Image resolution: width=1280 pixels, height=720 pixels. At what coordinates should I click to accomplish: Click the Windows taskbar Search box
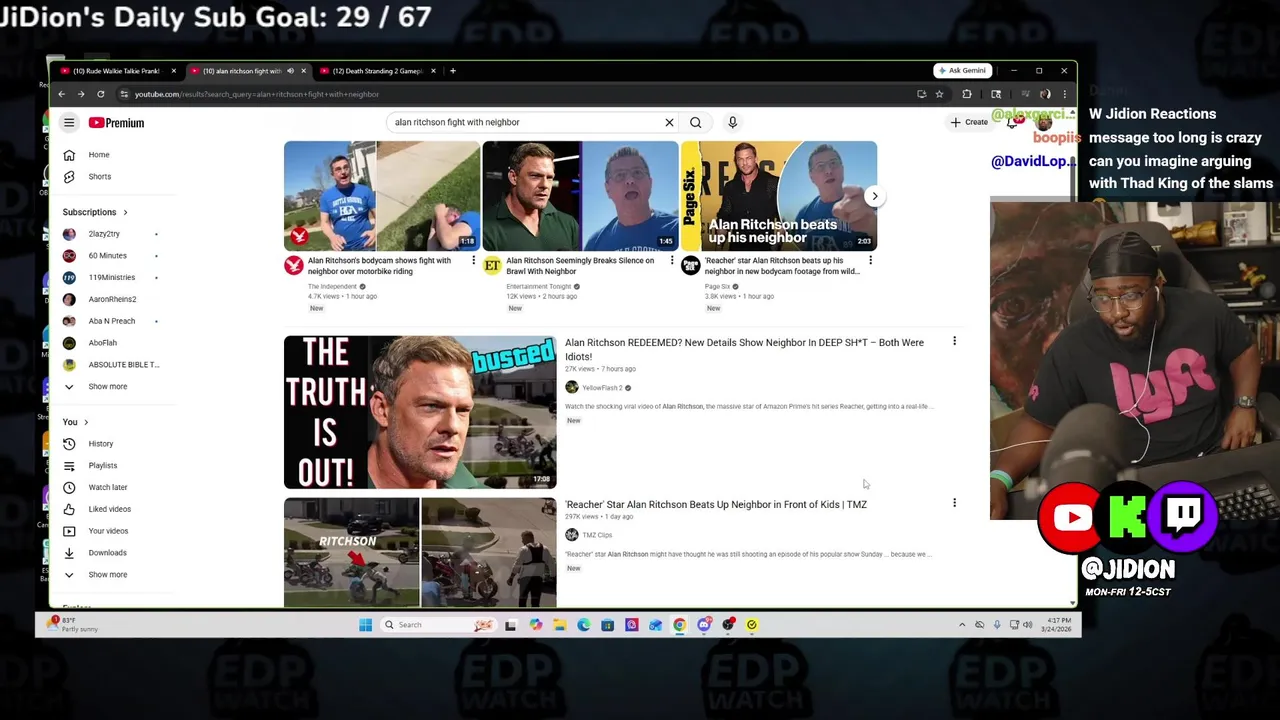pyautogui.click(x=439, y=625)
